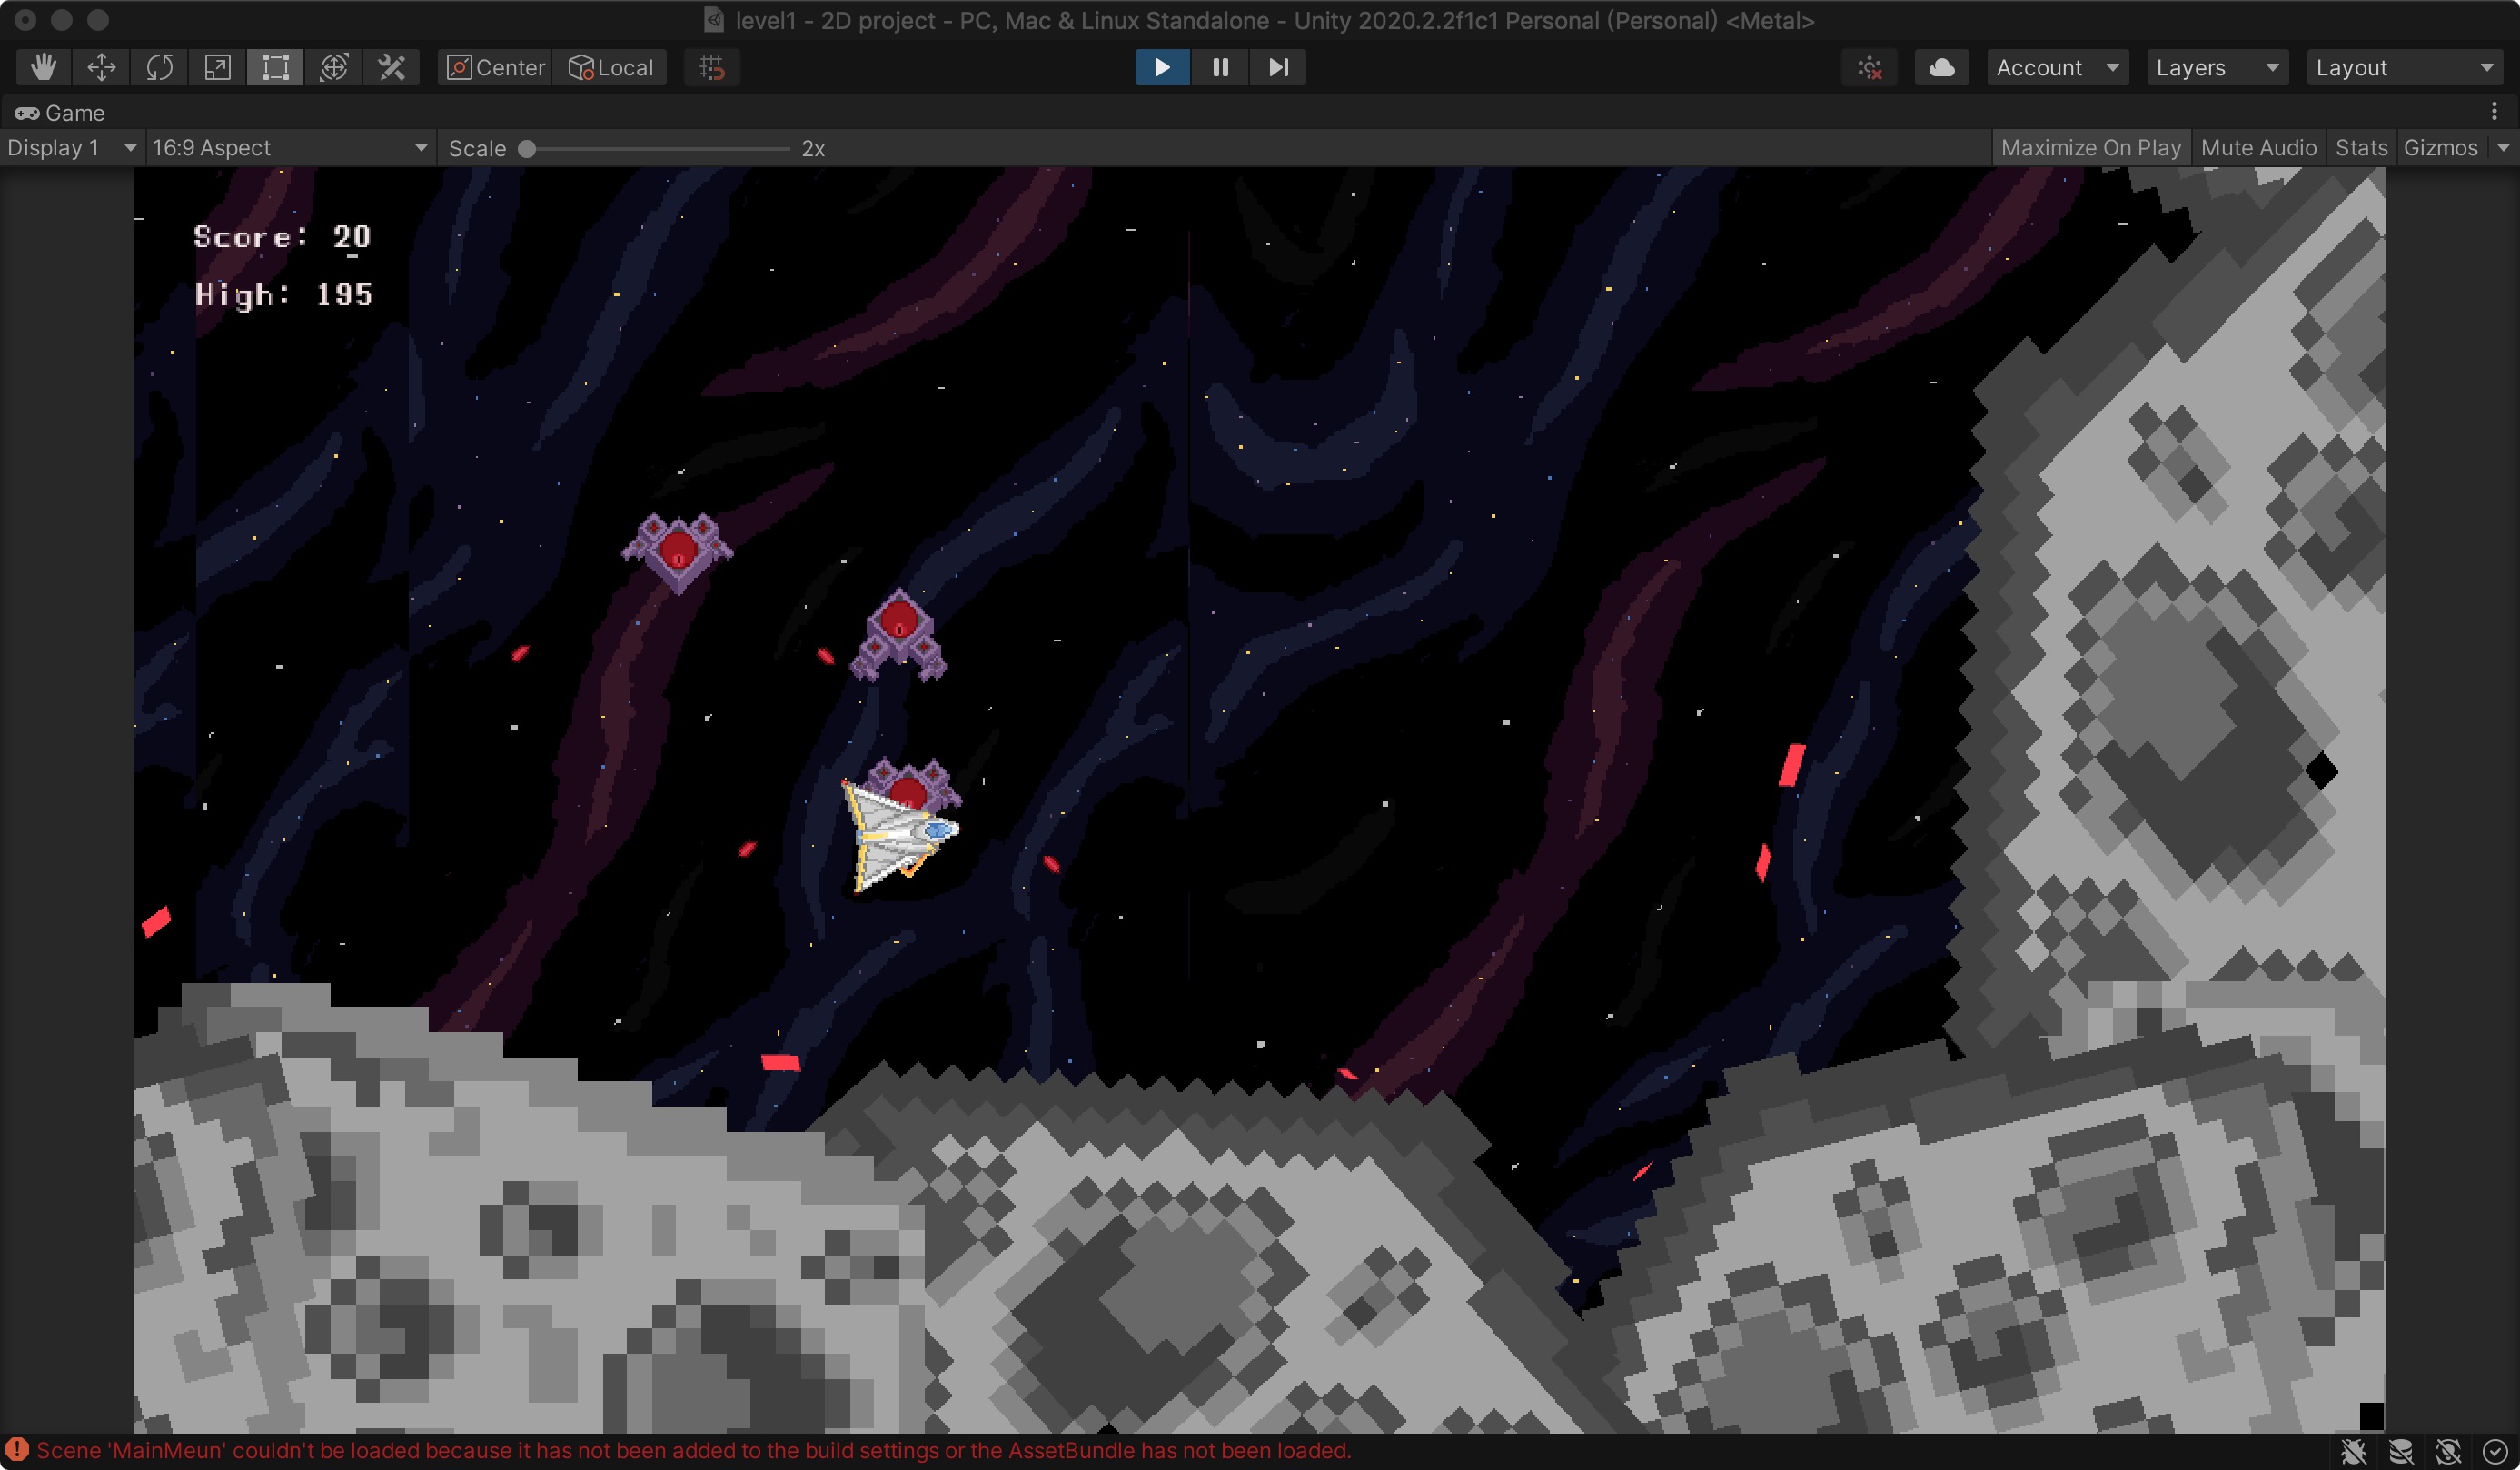Open the grid snapping settings icon
This screenshot has height=1470, width=2520.
[712, 67]
